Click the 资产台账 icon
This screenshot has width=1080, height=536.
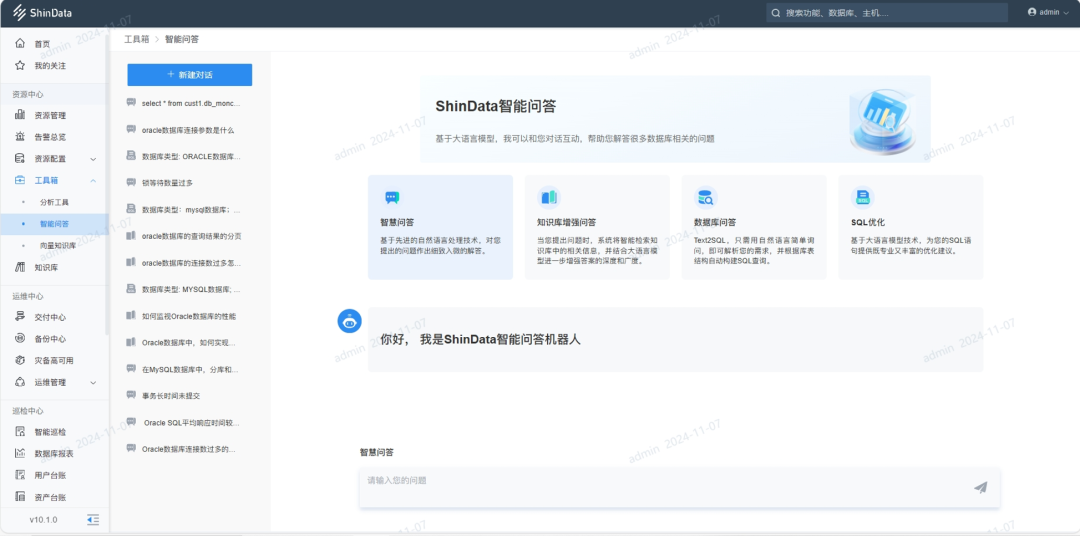pyautogui.click(x=20, y=497)
